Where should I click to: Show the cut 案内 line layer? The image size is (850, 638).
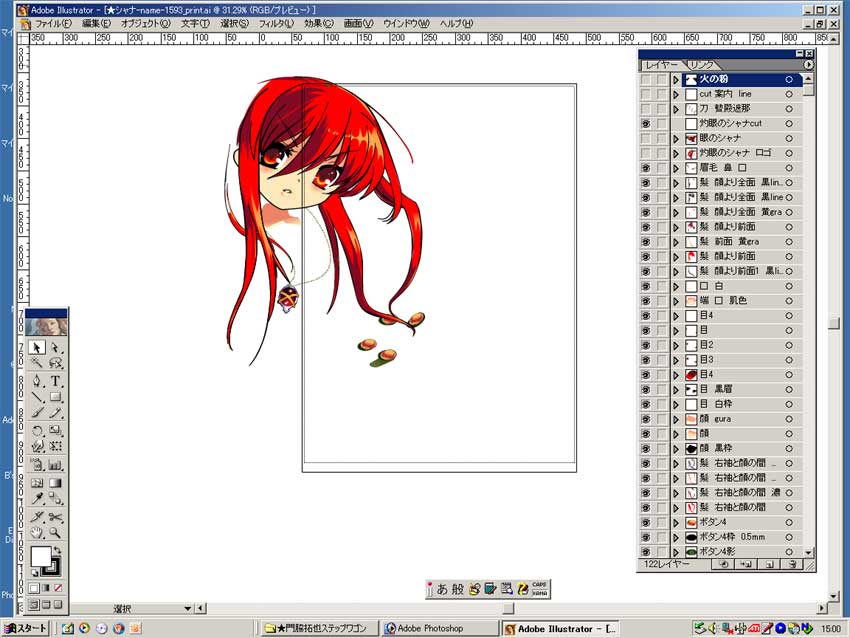click(x=645, y=94)
